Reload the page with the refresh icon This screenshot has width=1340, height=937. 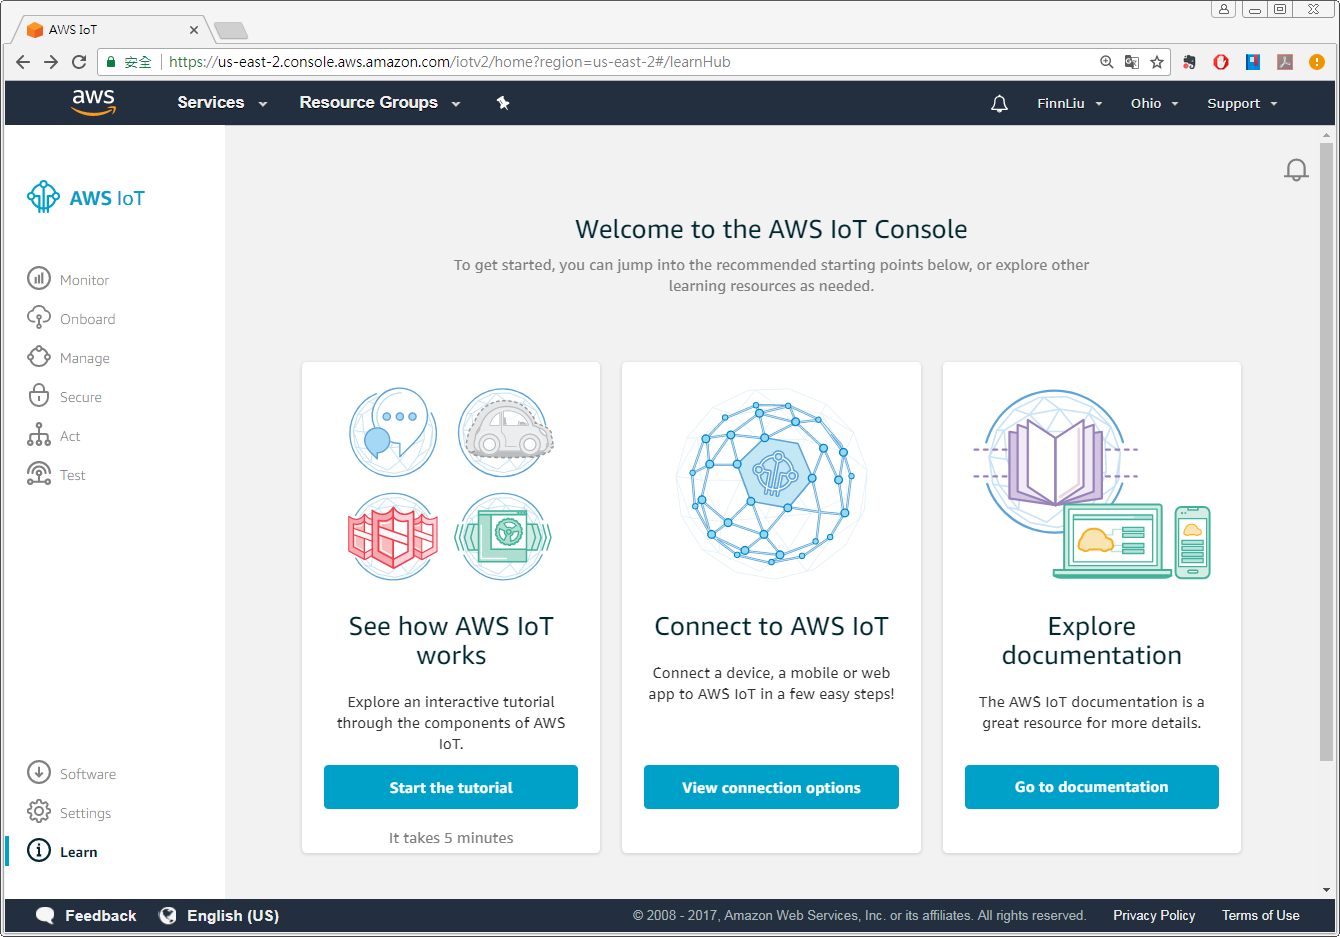pos(79,62)
